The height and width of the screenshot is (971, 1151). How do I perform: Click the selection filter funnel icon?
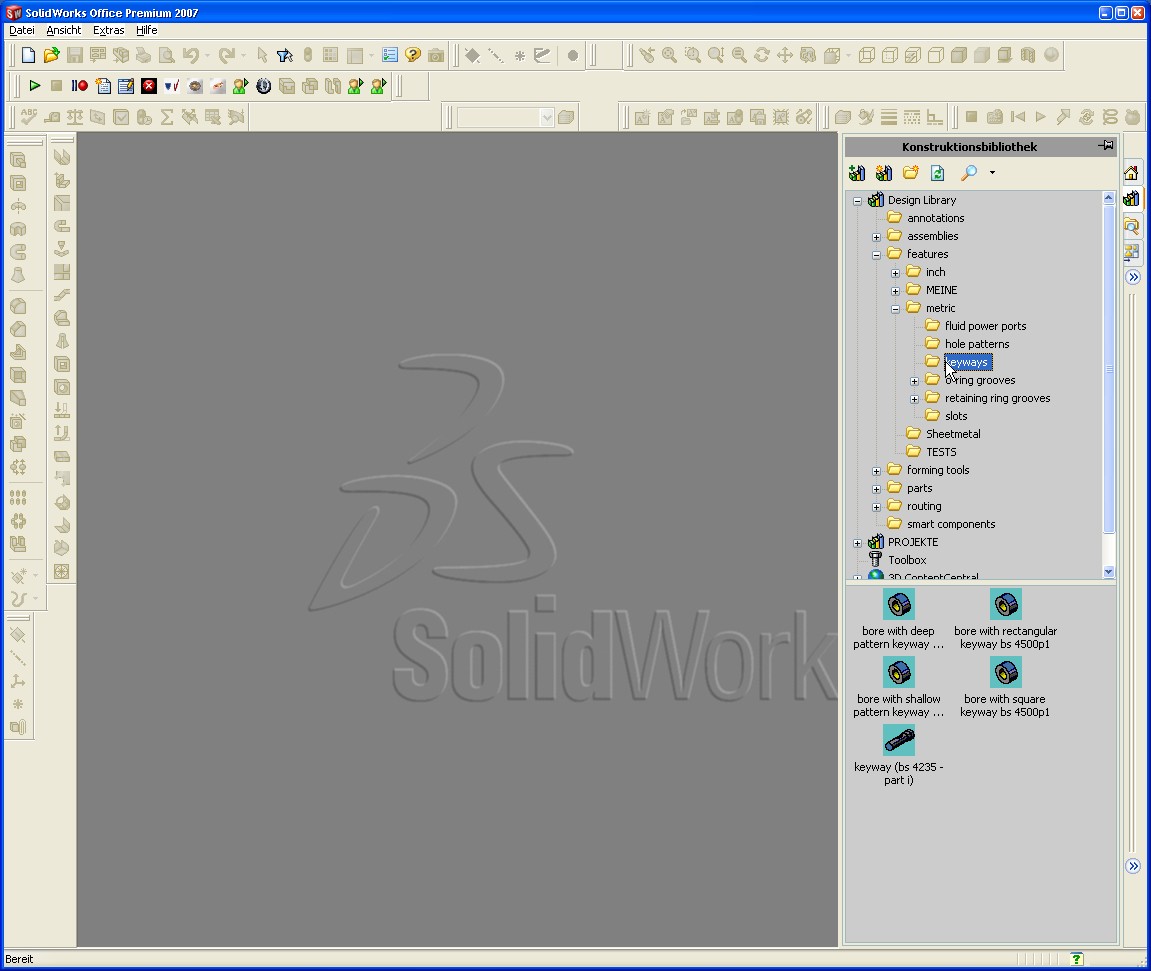coord(285,55)
